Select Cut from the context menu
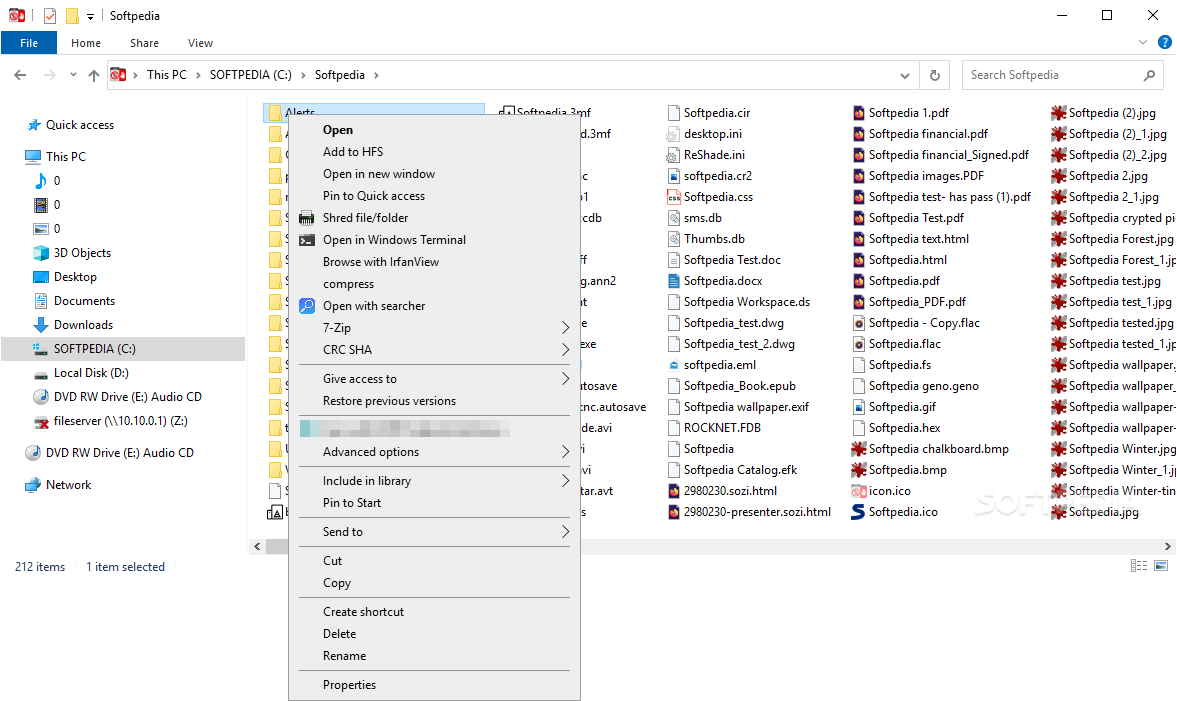The height and width of the screenshot is (701, 1177). (x=333, y=561)
